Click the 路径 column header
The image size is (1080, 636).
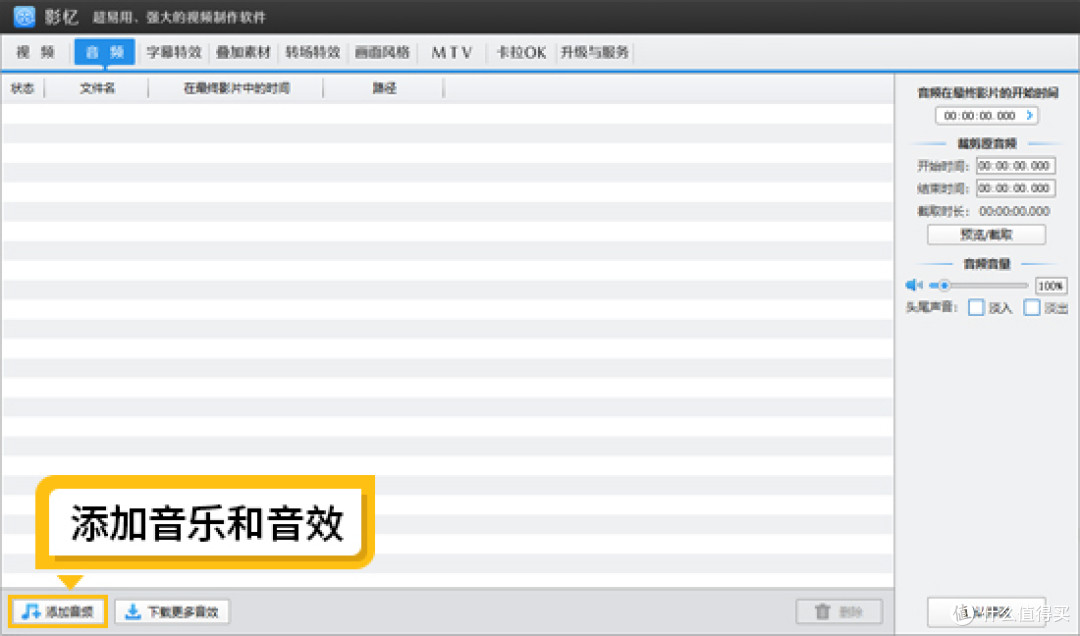click(x=384, y=88)
